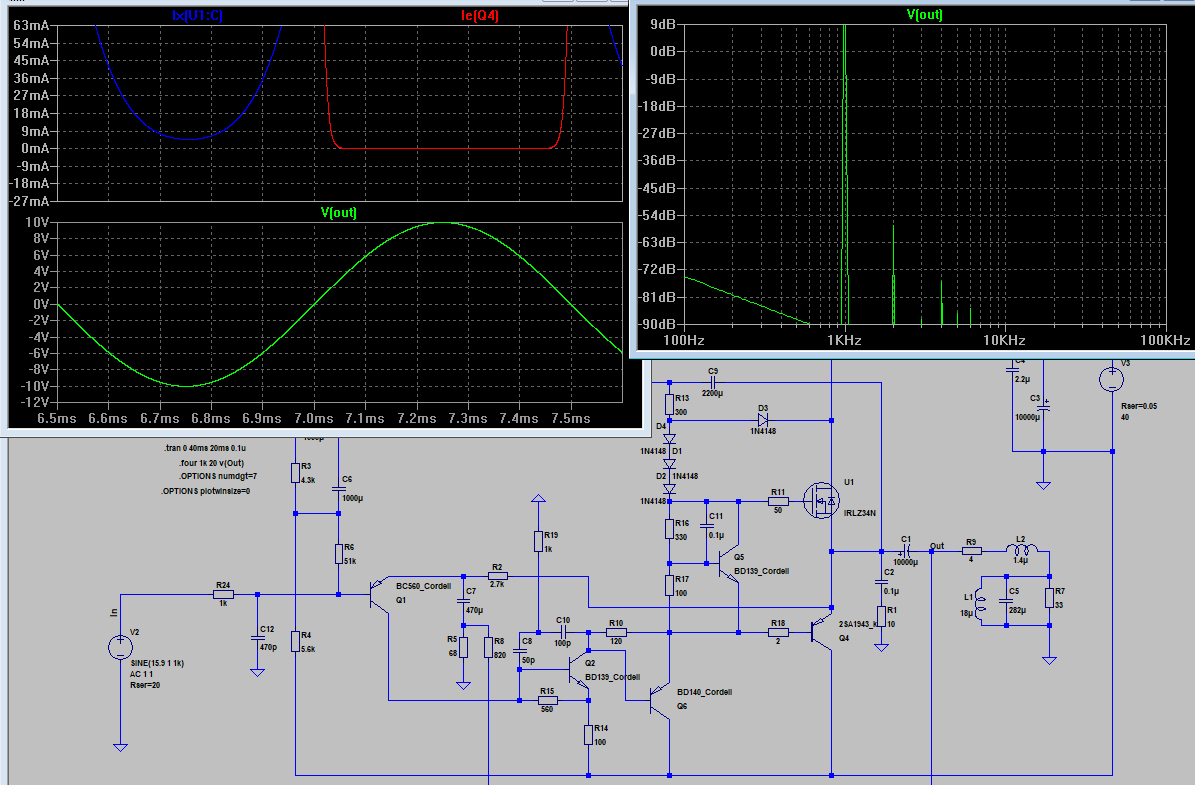Screen dimensions: 1195x785
Task: Click the red Ie(Q4) trace label
Action: pyautogui.click(x=479, y=14)
